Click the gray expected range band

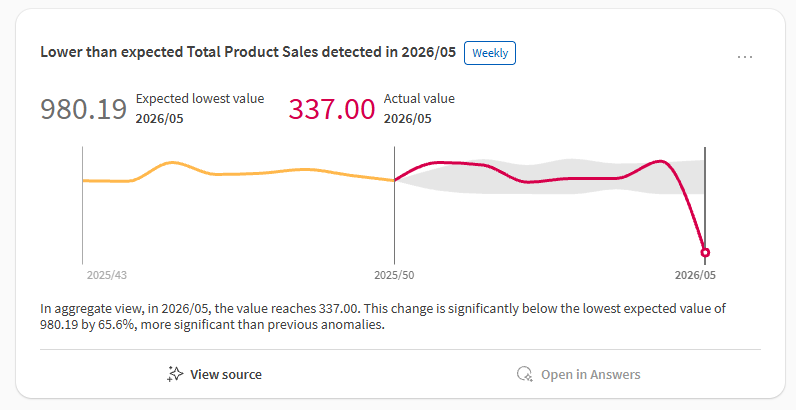point(600,166)
